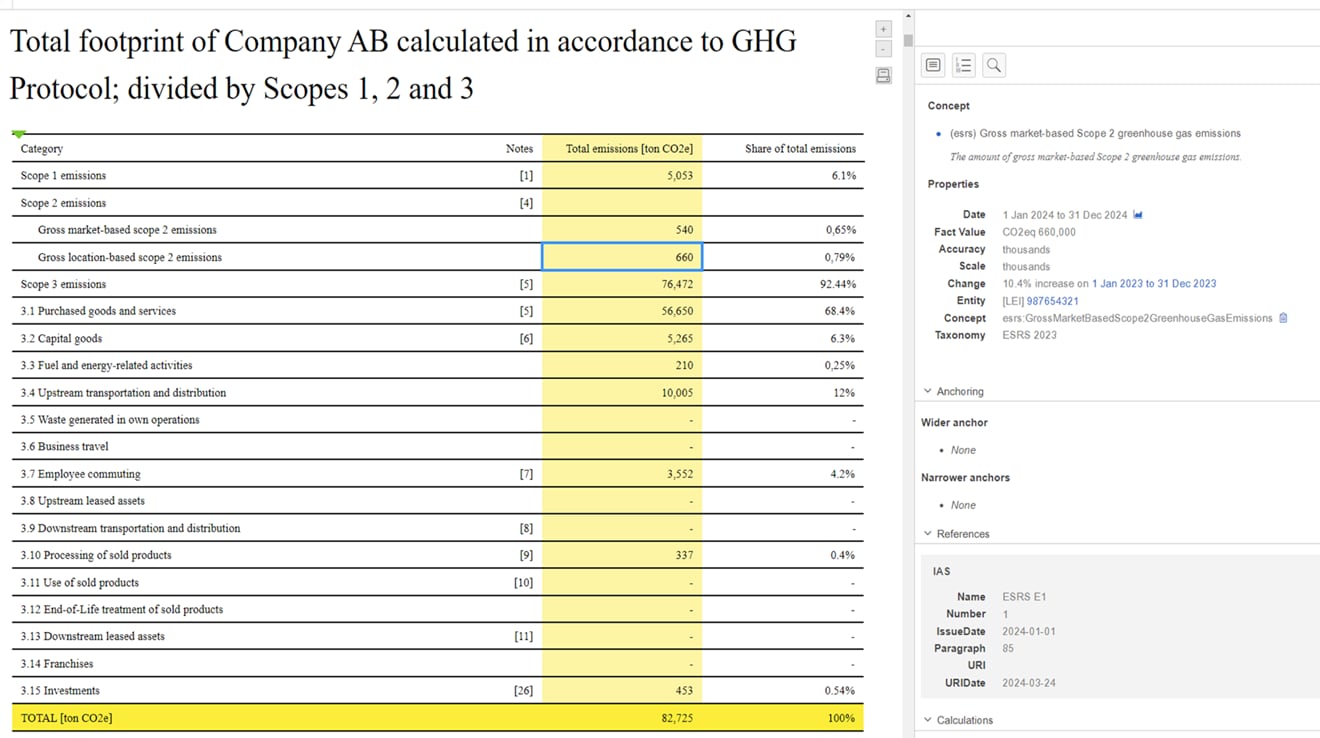Click the copy icon beside the concept name
Viewport: 1320px width, 738px height.
pyautogui.click(x=1283, y=318)
